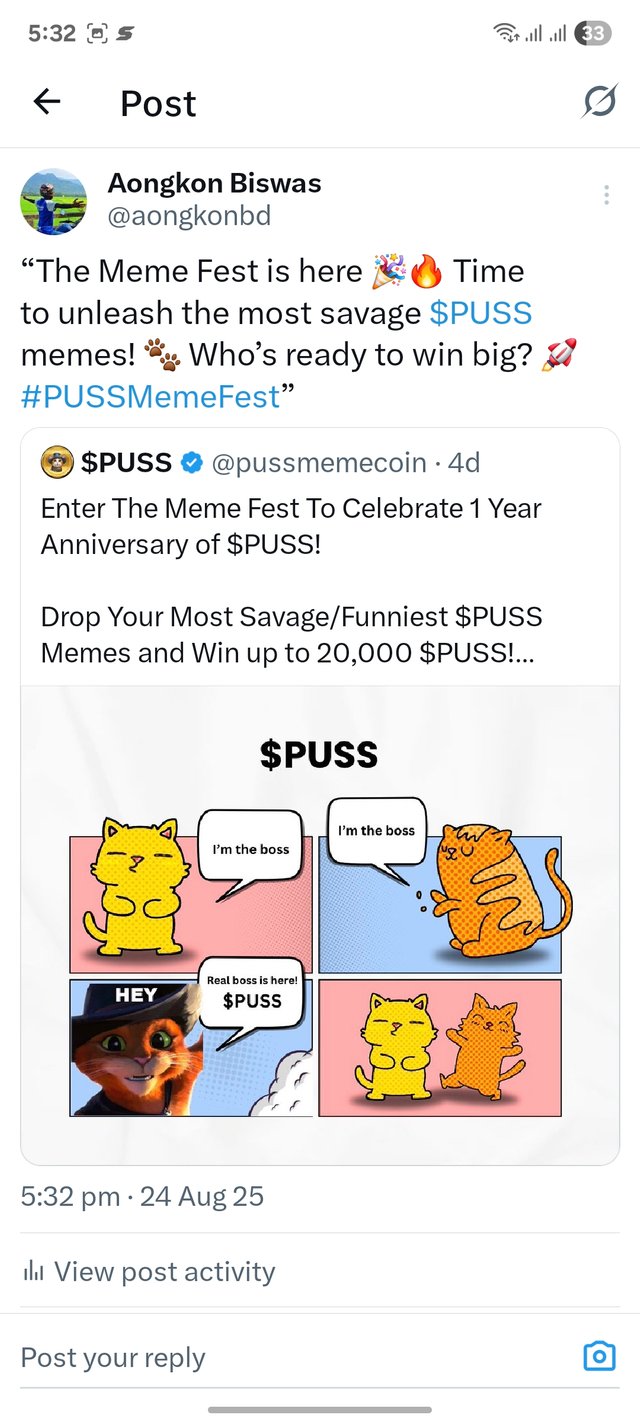Tap the post timestamp 5:32 pm

tap(70, 1196)
